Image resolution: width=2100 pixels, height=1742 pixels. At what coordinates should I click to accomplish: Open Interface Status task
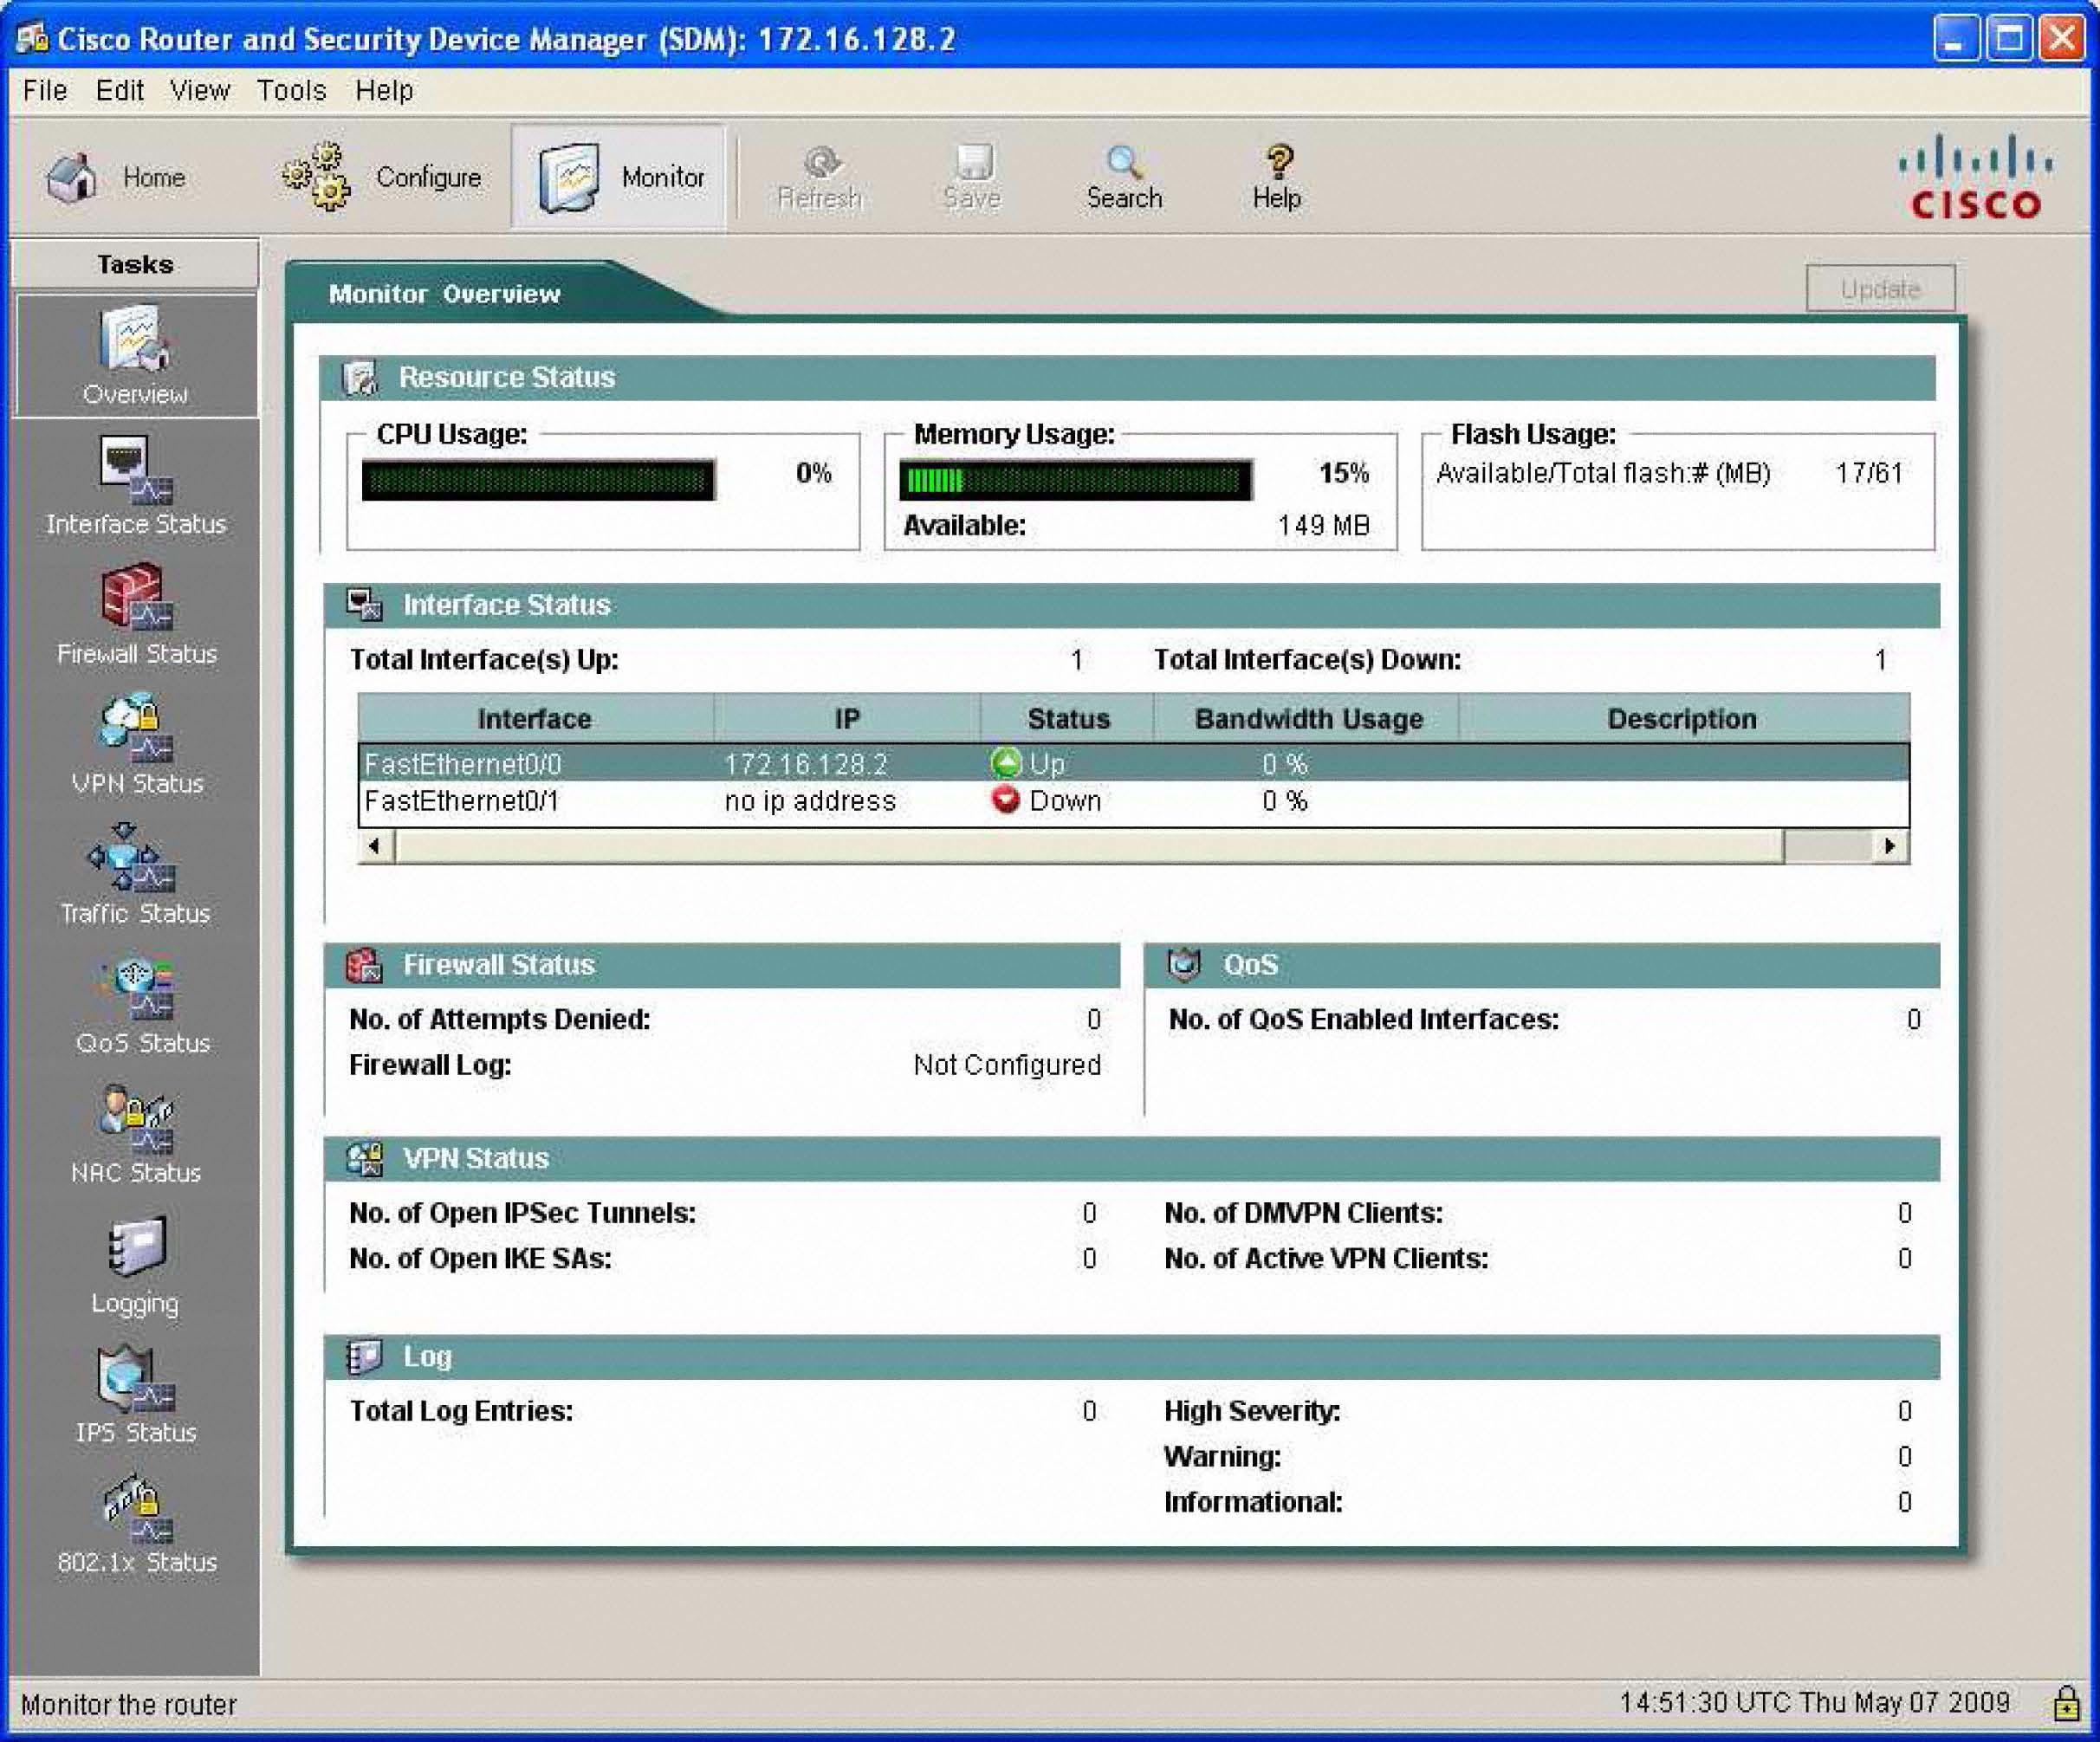coord(136,485)
